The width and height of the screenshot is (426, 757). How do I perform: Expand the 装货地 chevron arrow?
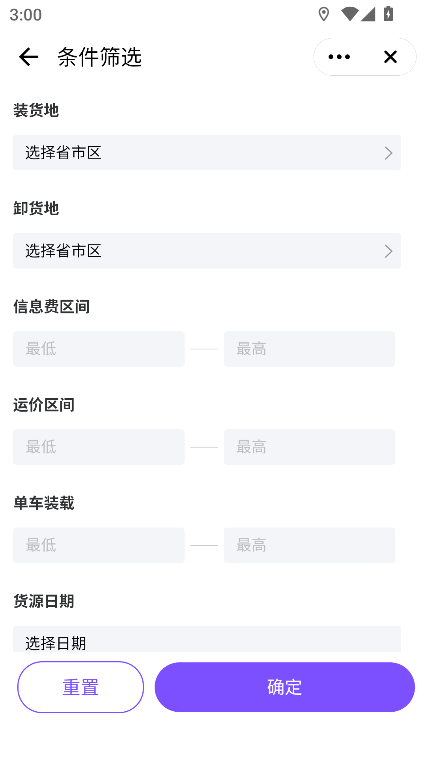click(388, 153)
